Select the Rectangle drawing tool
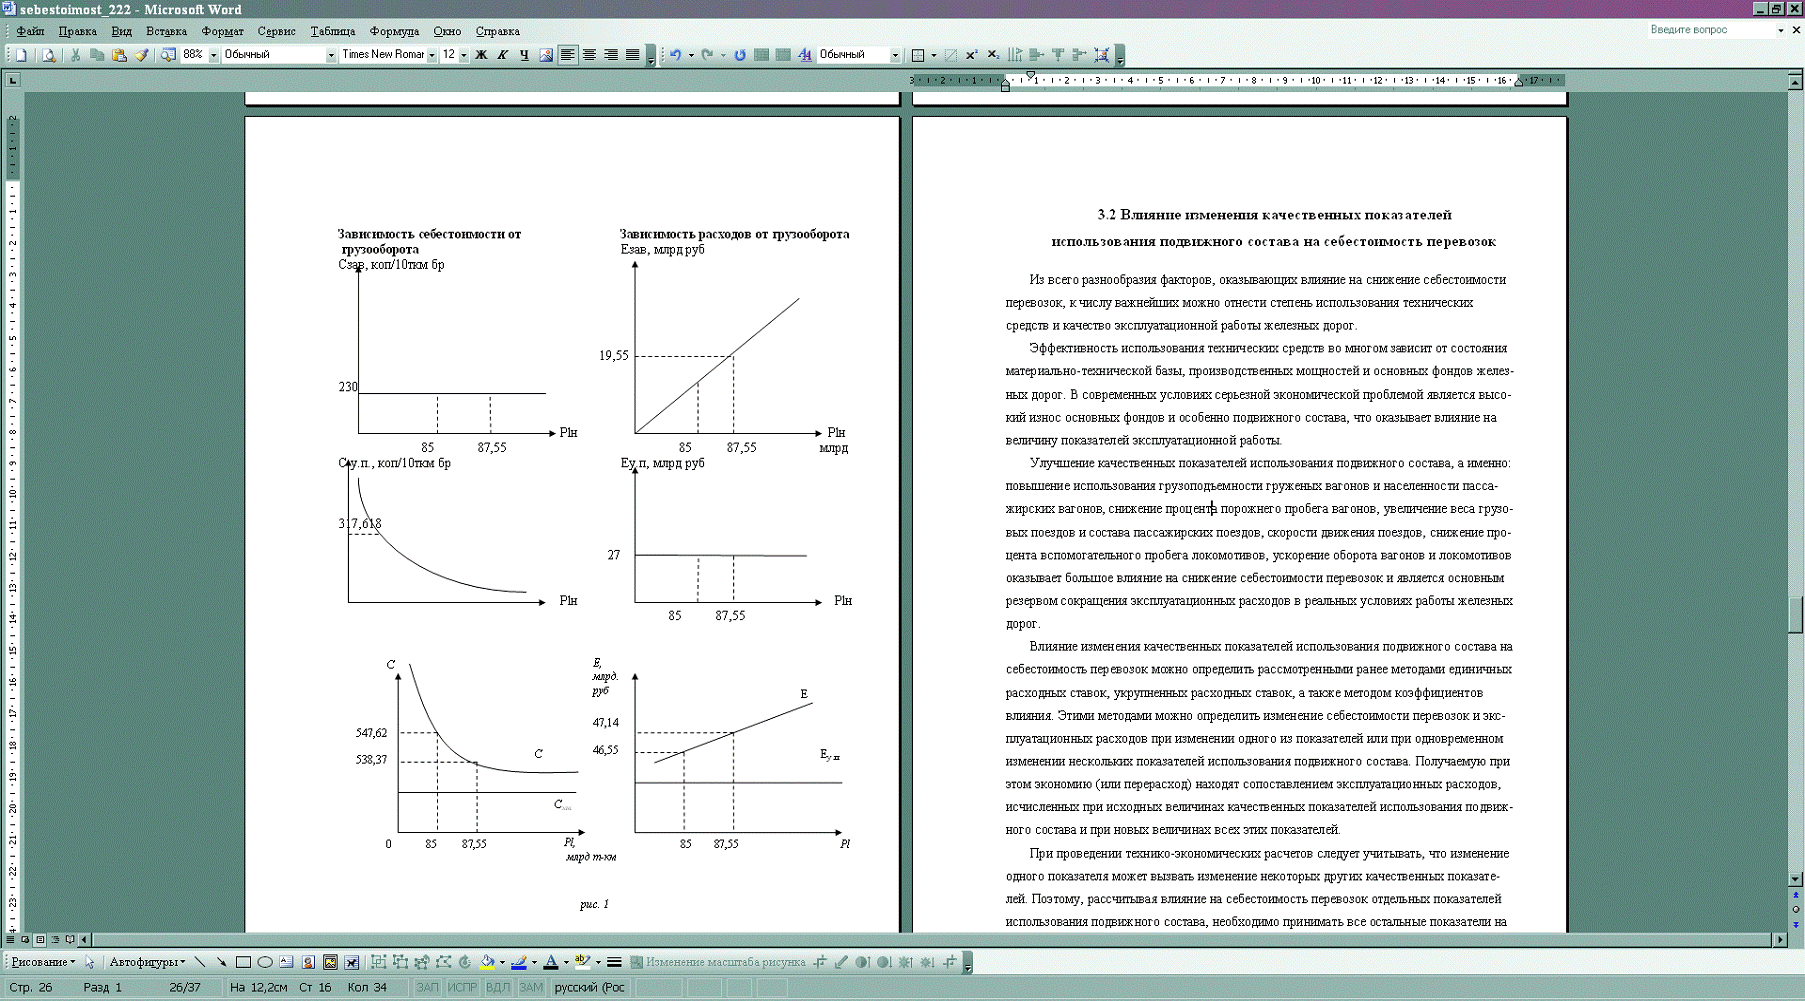 point(243,962)
